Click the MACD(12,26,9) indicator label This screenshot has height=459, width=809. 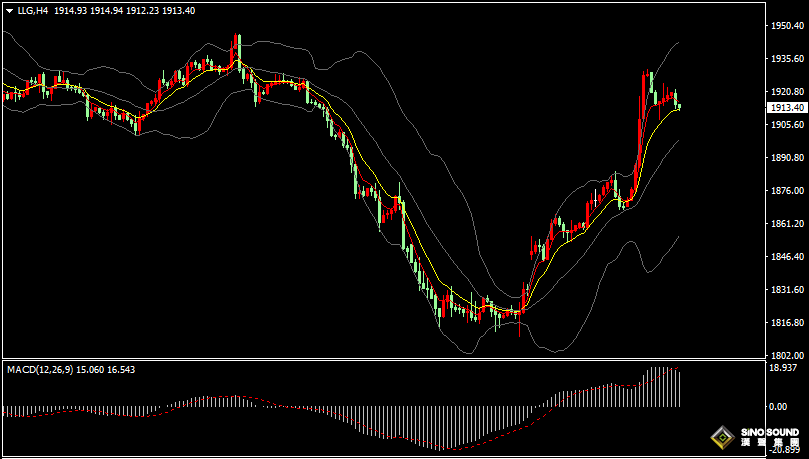click(39, 370)
